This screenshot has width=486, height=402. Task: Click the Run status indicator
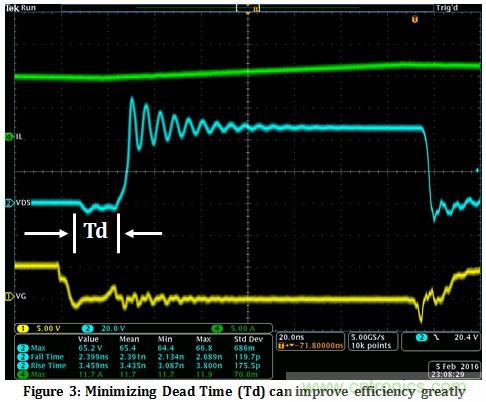click(28, 8)
